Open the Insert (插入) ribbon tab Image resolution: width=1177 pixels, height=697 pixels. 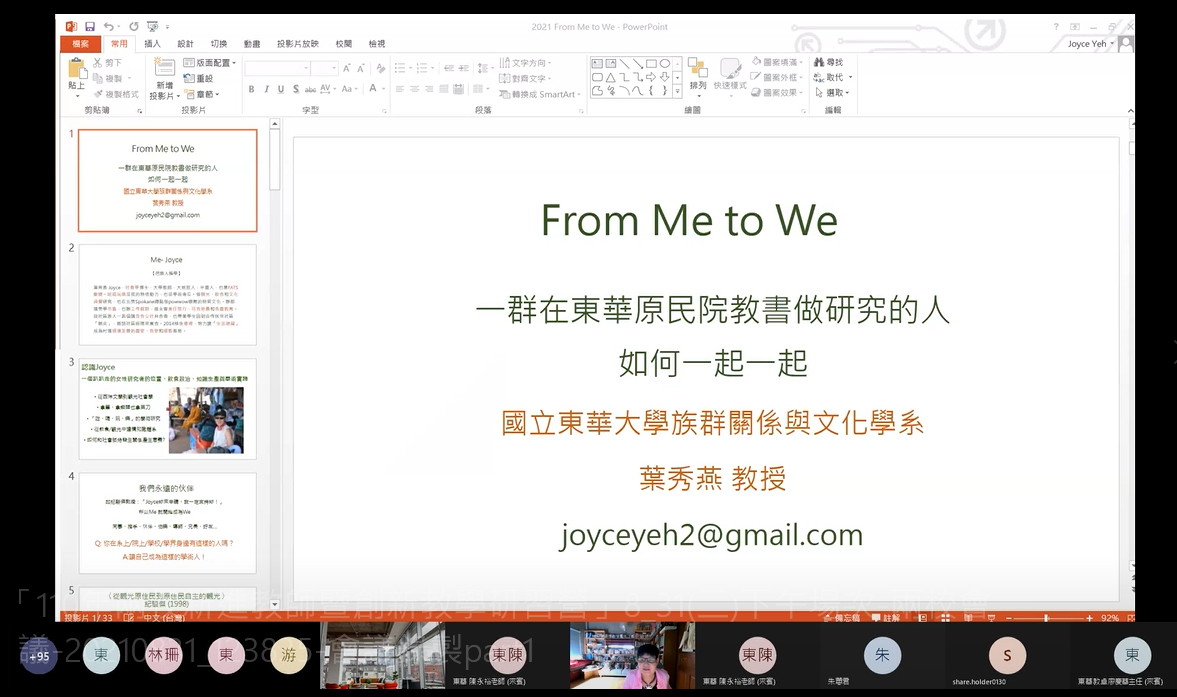[152, 44]
